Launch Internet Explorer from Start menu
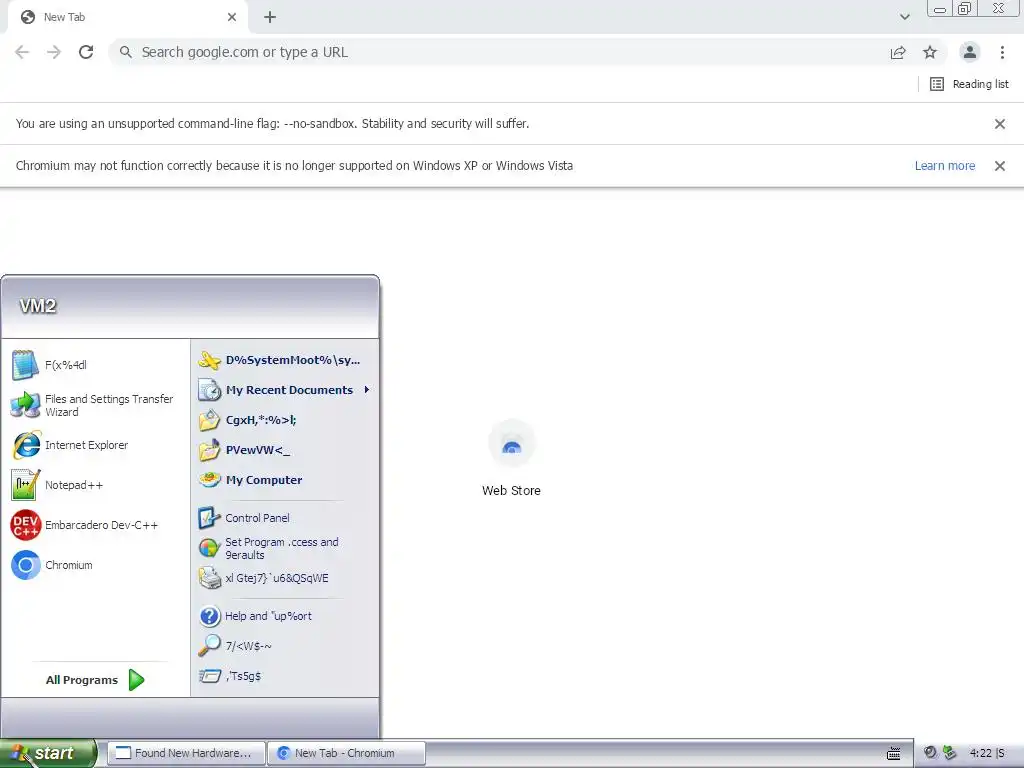Screen dimensions: 1024x768 95,445
